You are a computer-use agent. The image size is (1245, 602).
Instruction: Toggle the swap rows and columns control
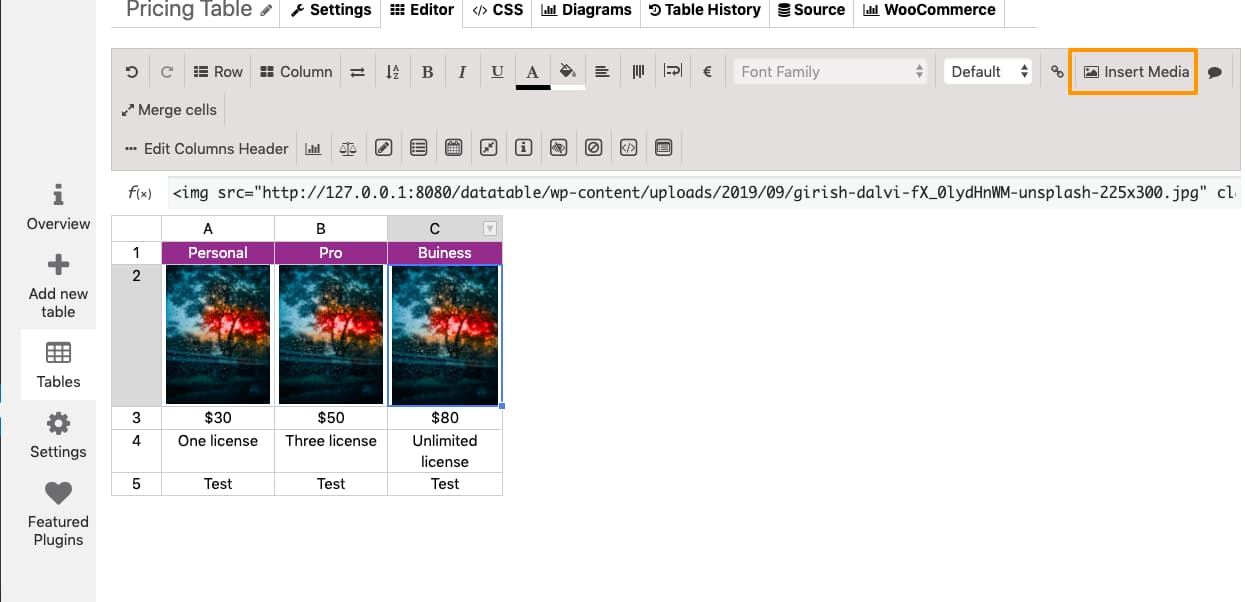(357, 71)
